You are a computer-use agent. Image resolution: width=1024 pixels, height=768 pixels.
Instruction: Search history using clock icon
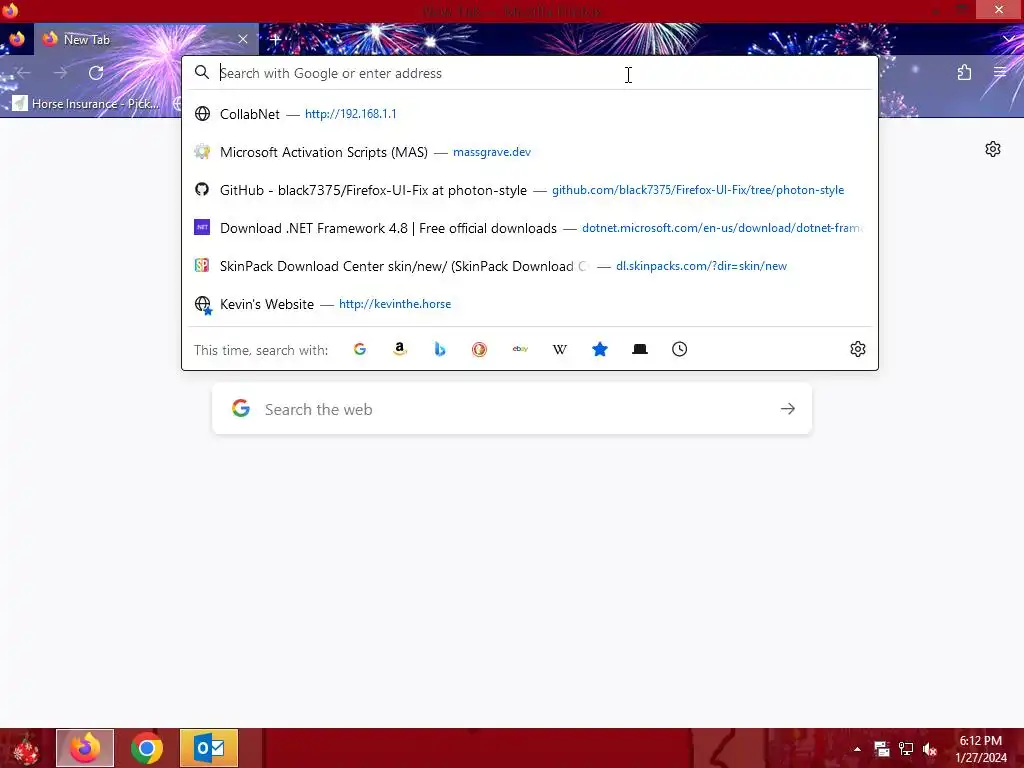pos(680,349)
